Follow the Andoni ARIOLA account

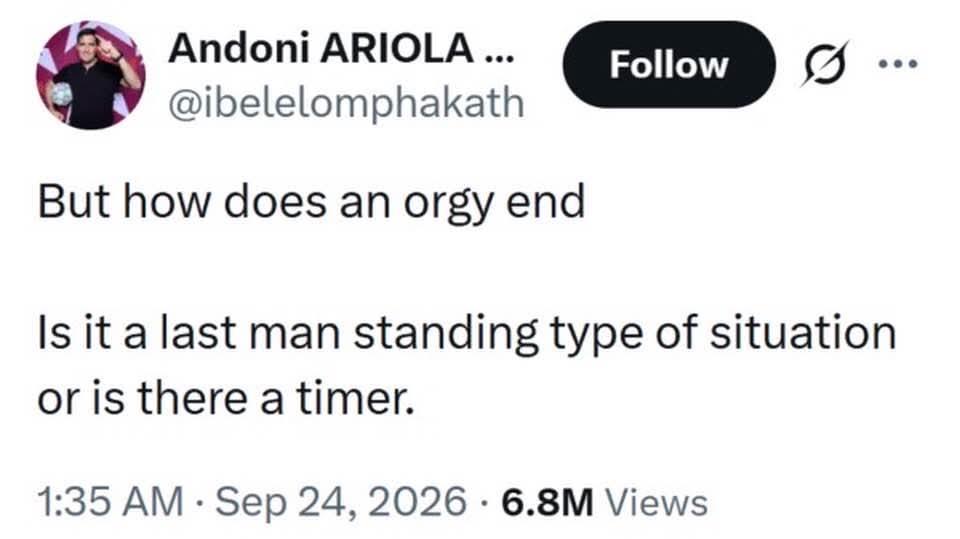pyautogui.click(x=669, y=64)
